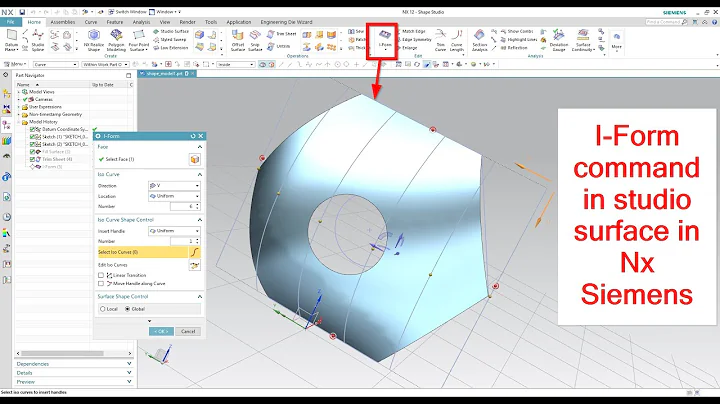Screen dimensions: 720x404
Task: Click the Select Iso Curves curve icon
Action: click(x=195, y=252)
